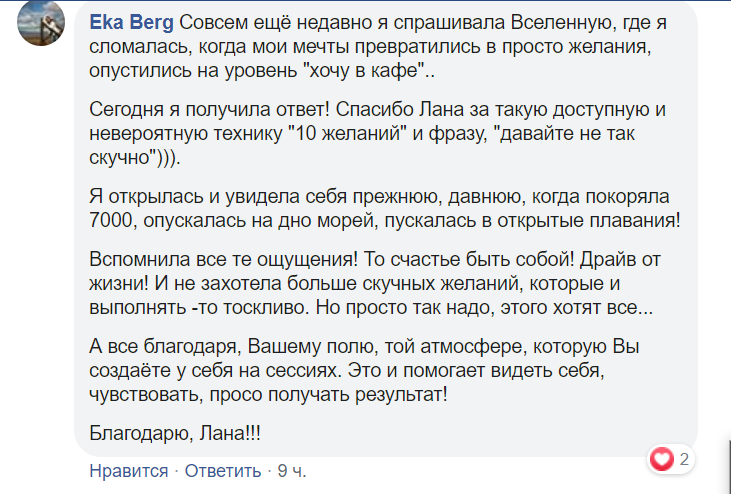Click the closing line Благодарю, Лана!!!
731x494 pixels.
(175, 433)
